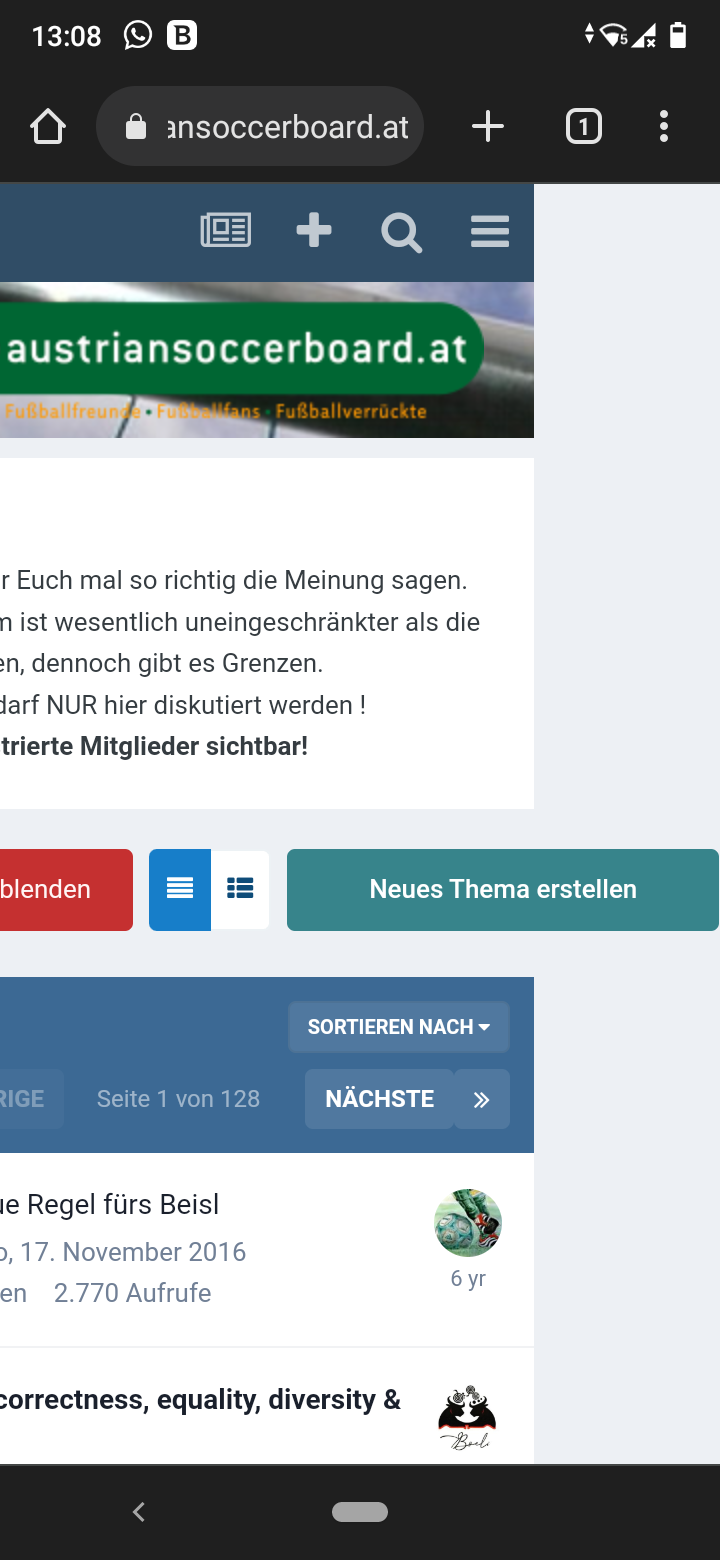Jump to last page with double chevron

(482, 1099)
